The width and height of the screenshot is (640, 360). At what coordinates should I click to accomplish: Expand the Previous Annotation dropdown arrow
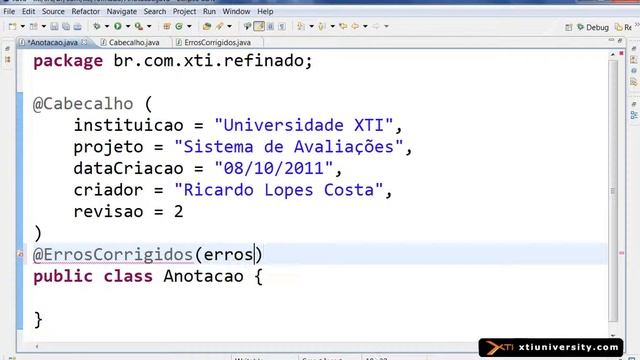pyautogui.click(x=333, y=27)
